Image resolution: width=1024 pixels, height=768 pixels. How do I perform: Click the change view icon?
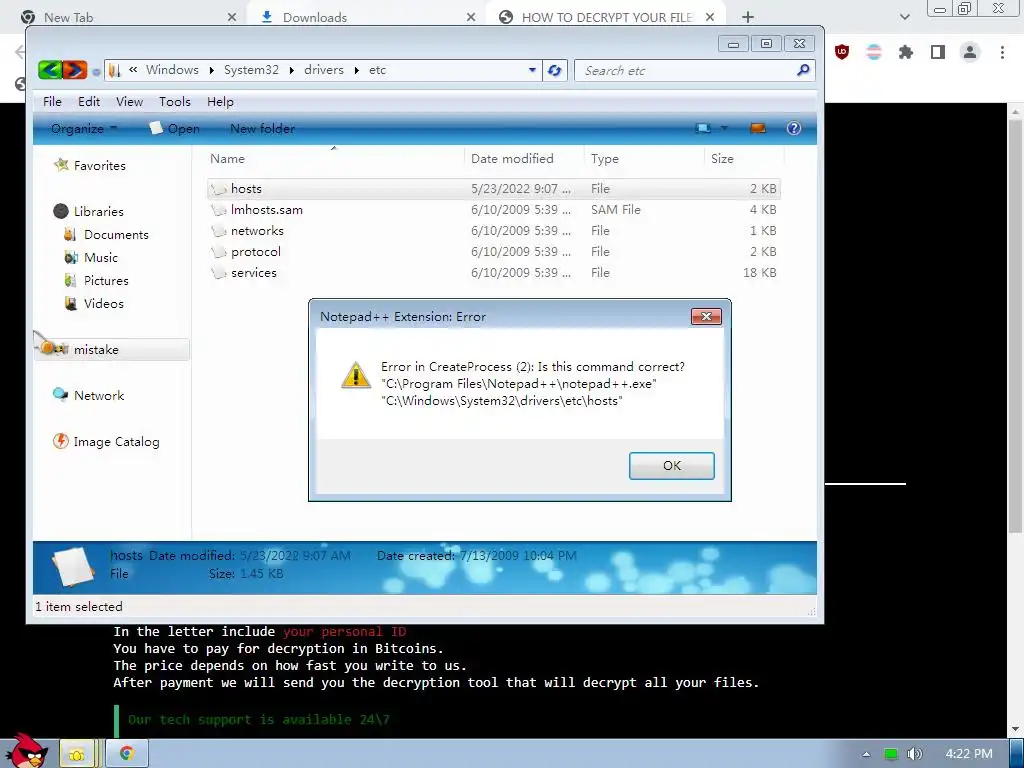point(703,128)
